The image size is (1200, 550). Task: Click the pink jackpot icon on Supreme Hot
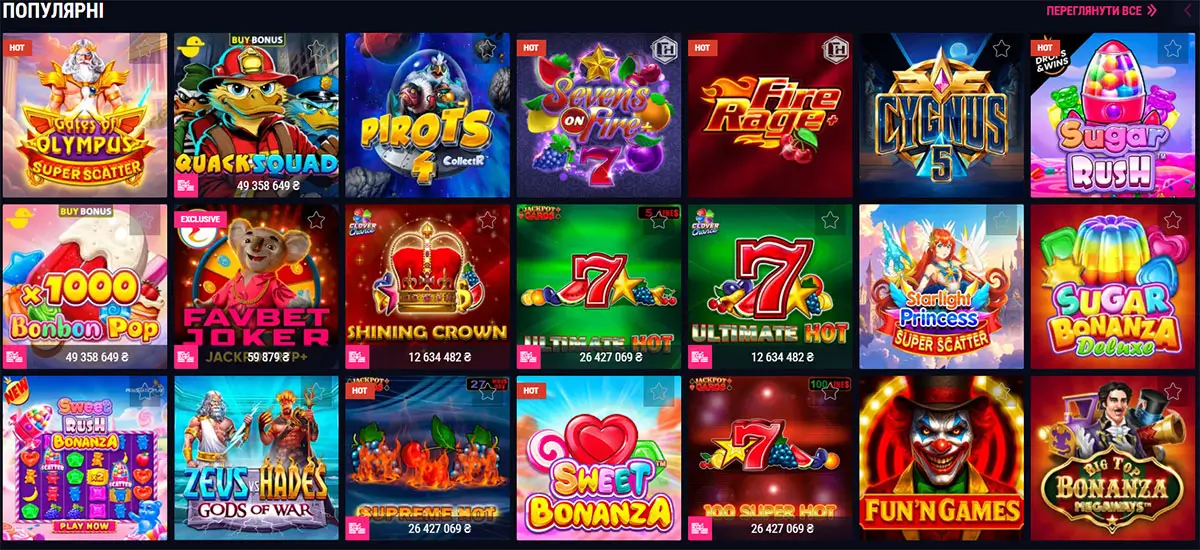(358, 528)
